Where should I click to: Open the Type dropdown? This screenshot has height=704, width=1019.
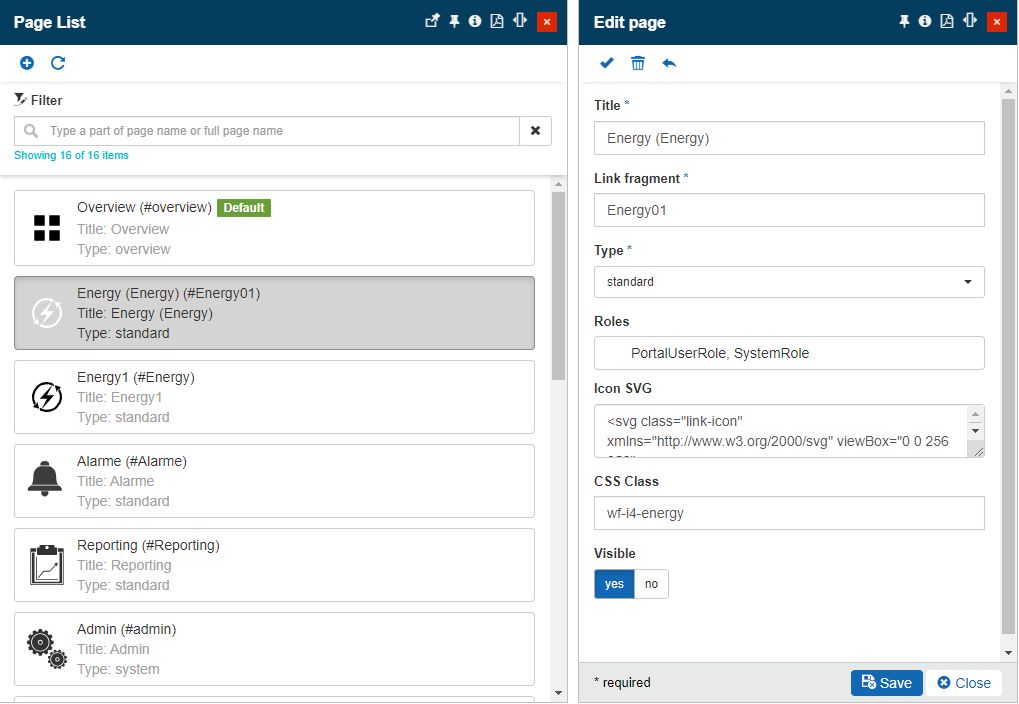tap(788, 282)
